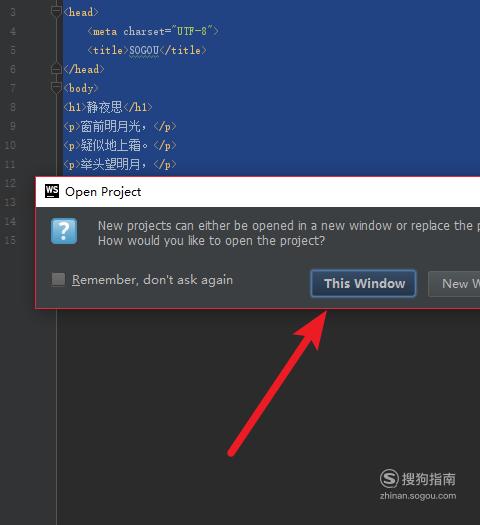Click the Sogou S logo watermark
Viewport: 480px width, 525px height.
tap(389, 478)
